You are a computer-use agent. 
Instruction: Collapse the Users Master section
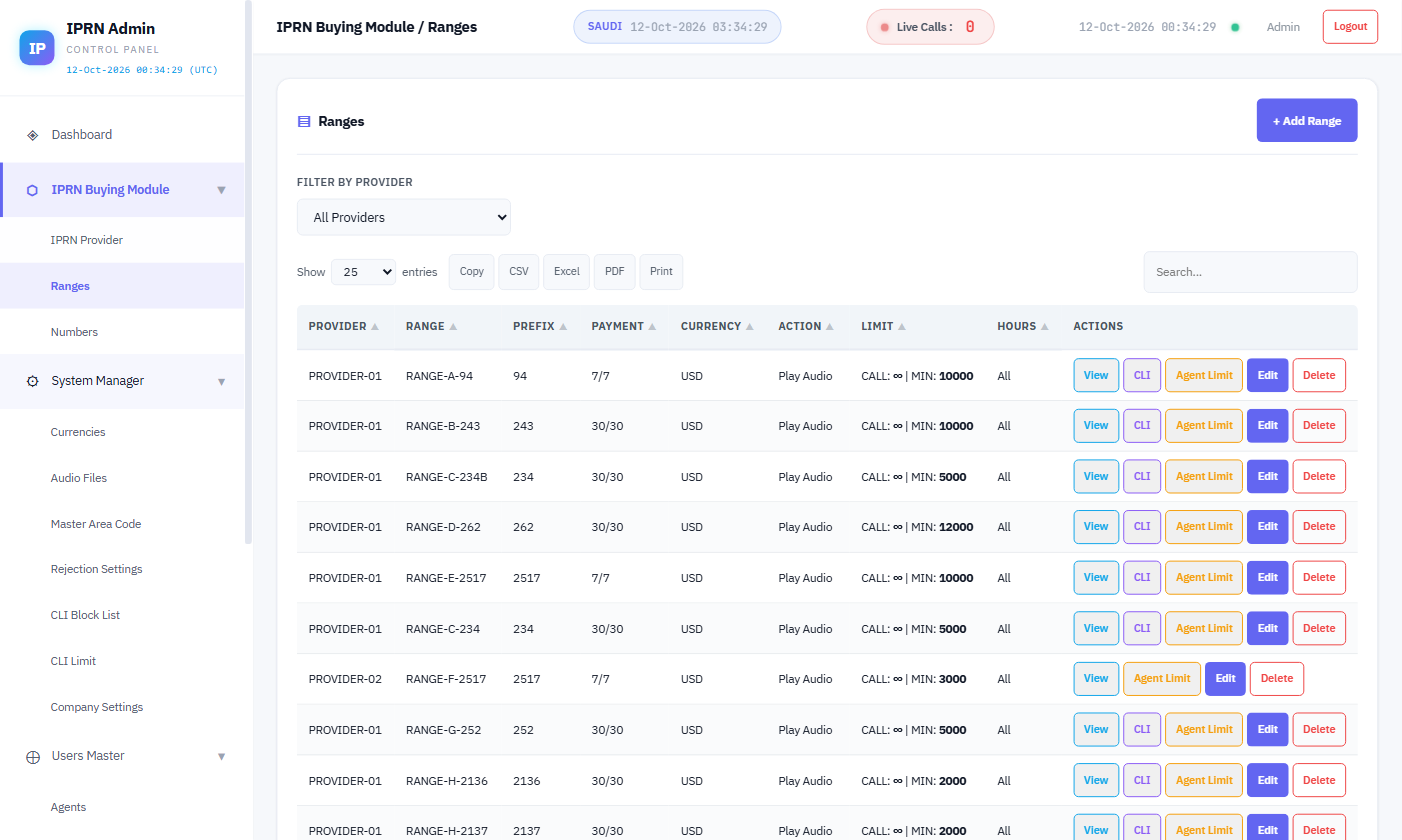click(x=221, y=757)
